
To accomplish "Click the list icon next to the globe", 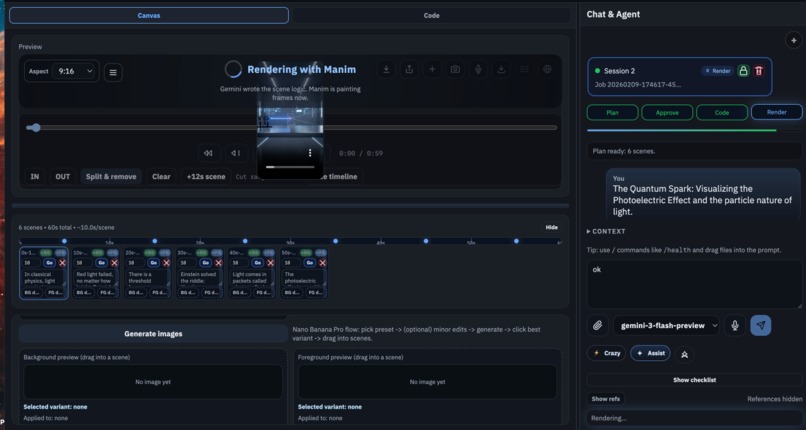I will coord(524,69).
